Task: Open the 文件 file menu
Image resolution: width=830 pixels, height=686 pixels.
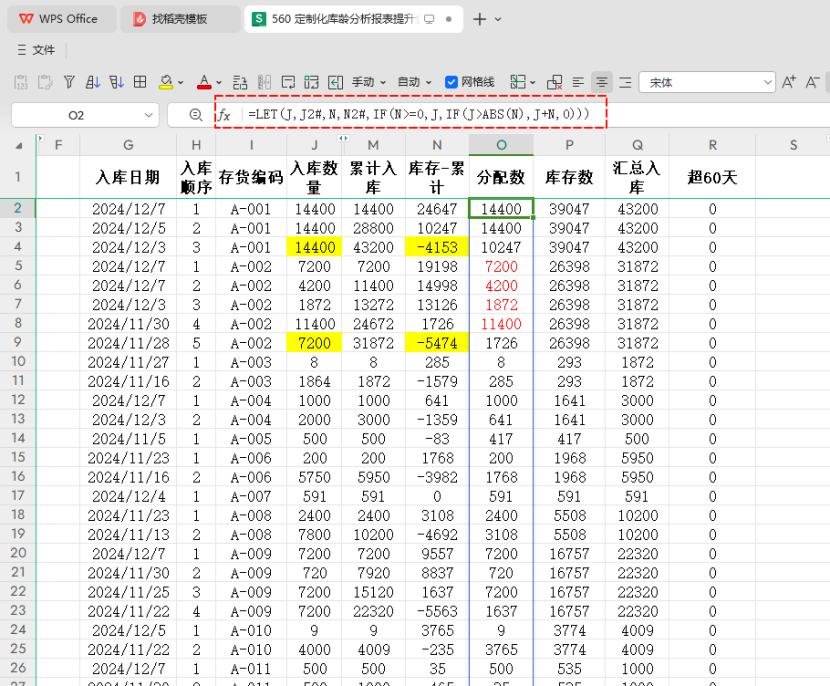Action: click(36, 50)
